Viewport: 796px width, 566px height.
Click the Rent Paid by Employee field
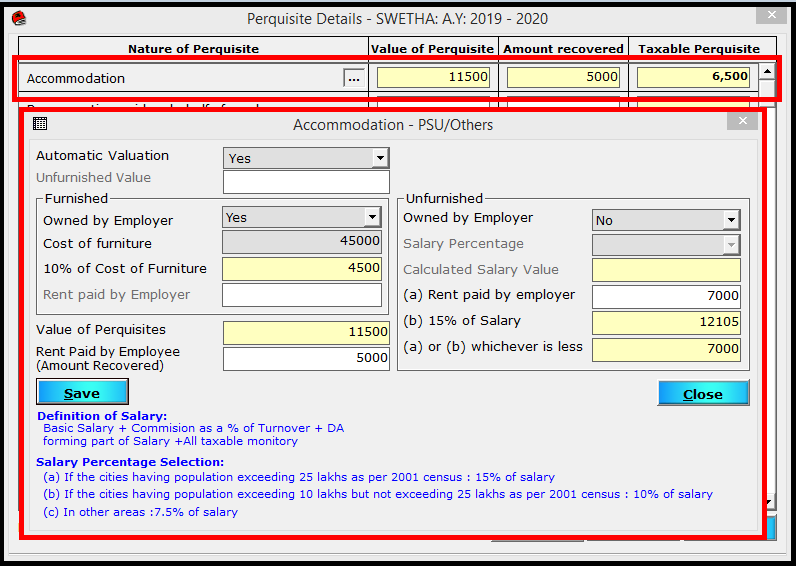[306, 358]
